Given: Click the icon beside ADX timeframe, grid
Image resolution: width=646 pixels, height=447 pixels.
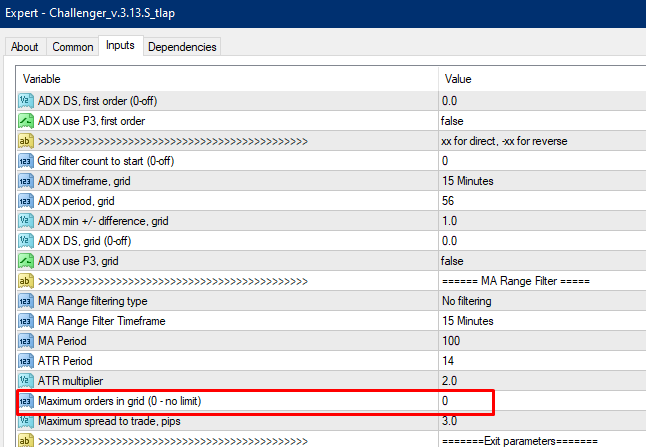Looking at the screenshot, I should click(26, 181).
